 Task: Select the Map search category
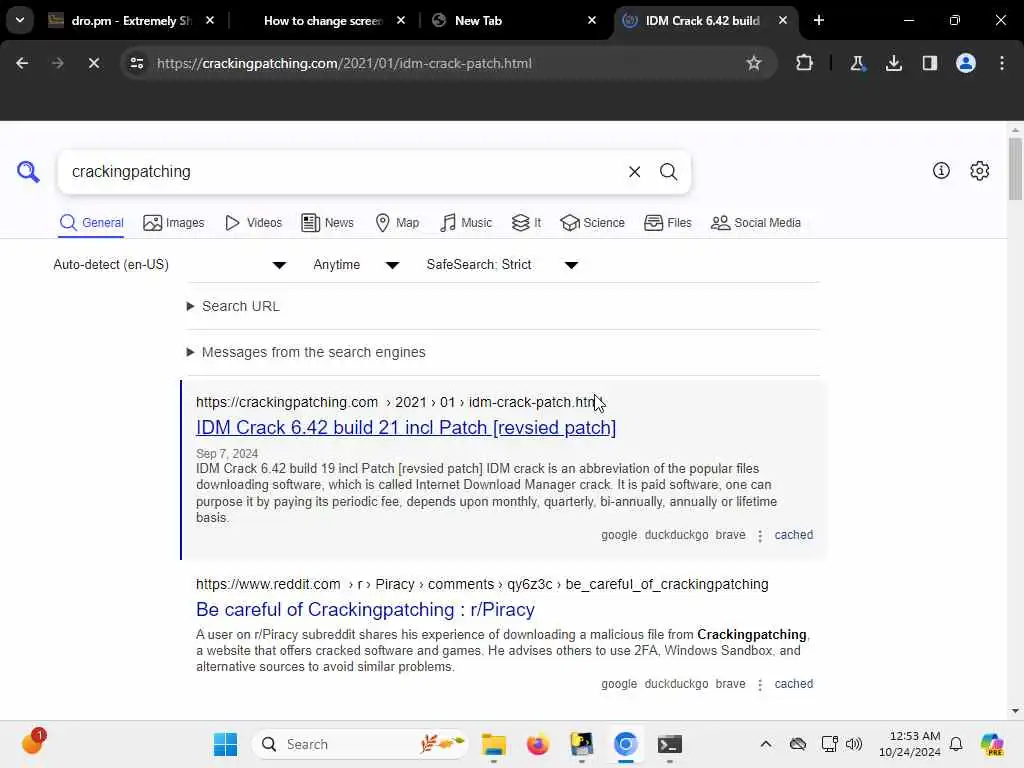click(398, 223)
